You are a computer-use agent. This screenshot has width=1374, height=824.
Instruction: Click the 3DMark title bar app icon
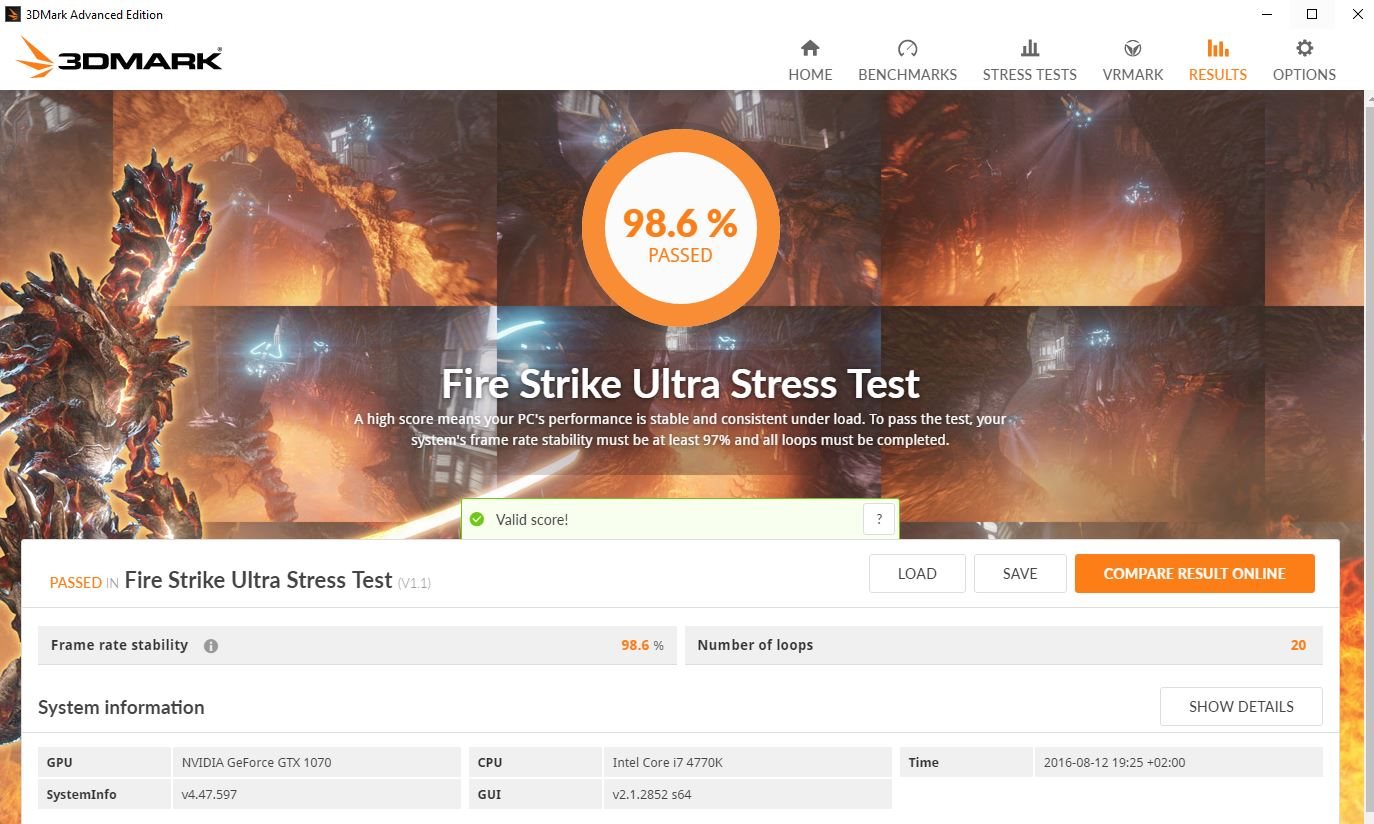[x=13, y=14]
